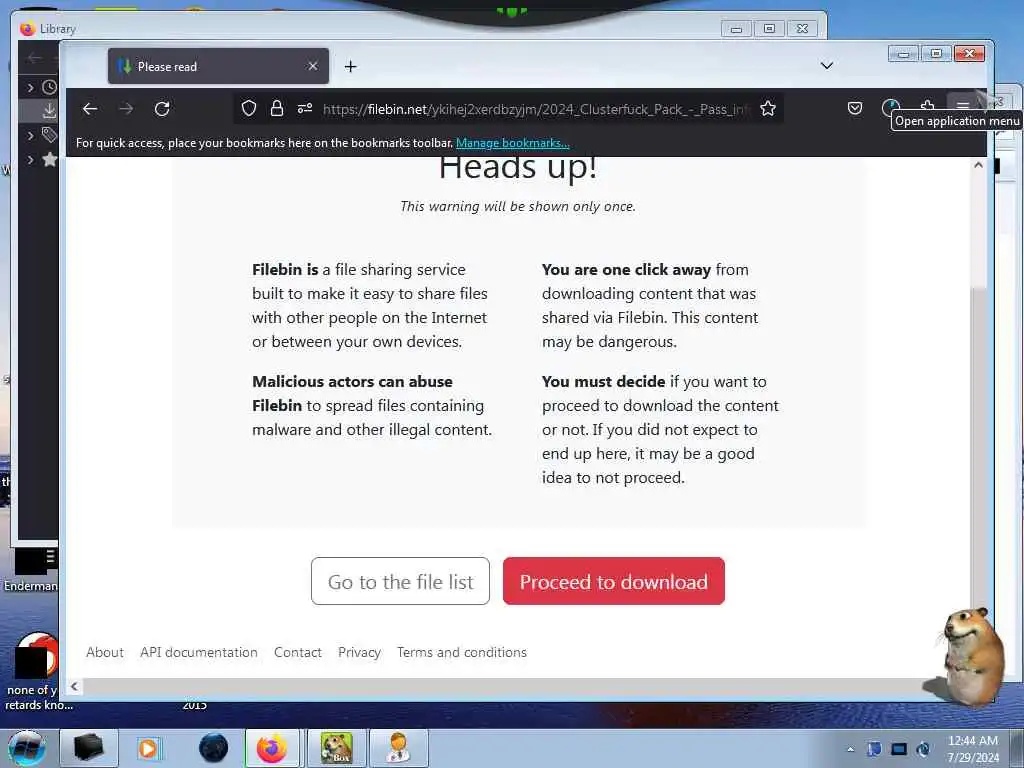Reload the Filebin page
The image size is (1024, 768).
coord(162,108)
